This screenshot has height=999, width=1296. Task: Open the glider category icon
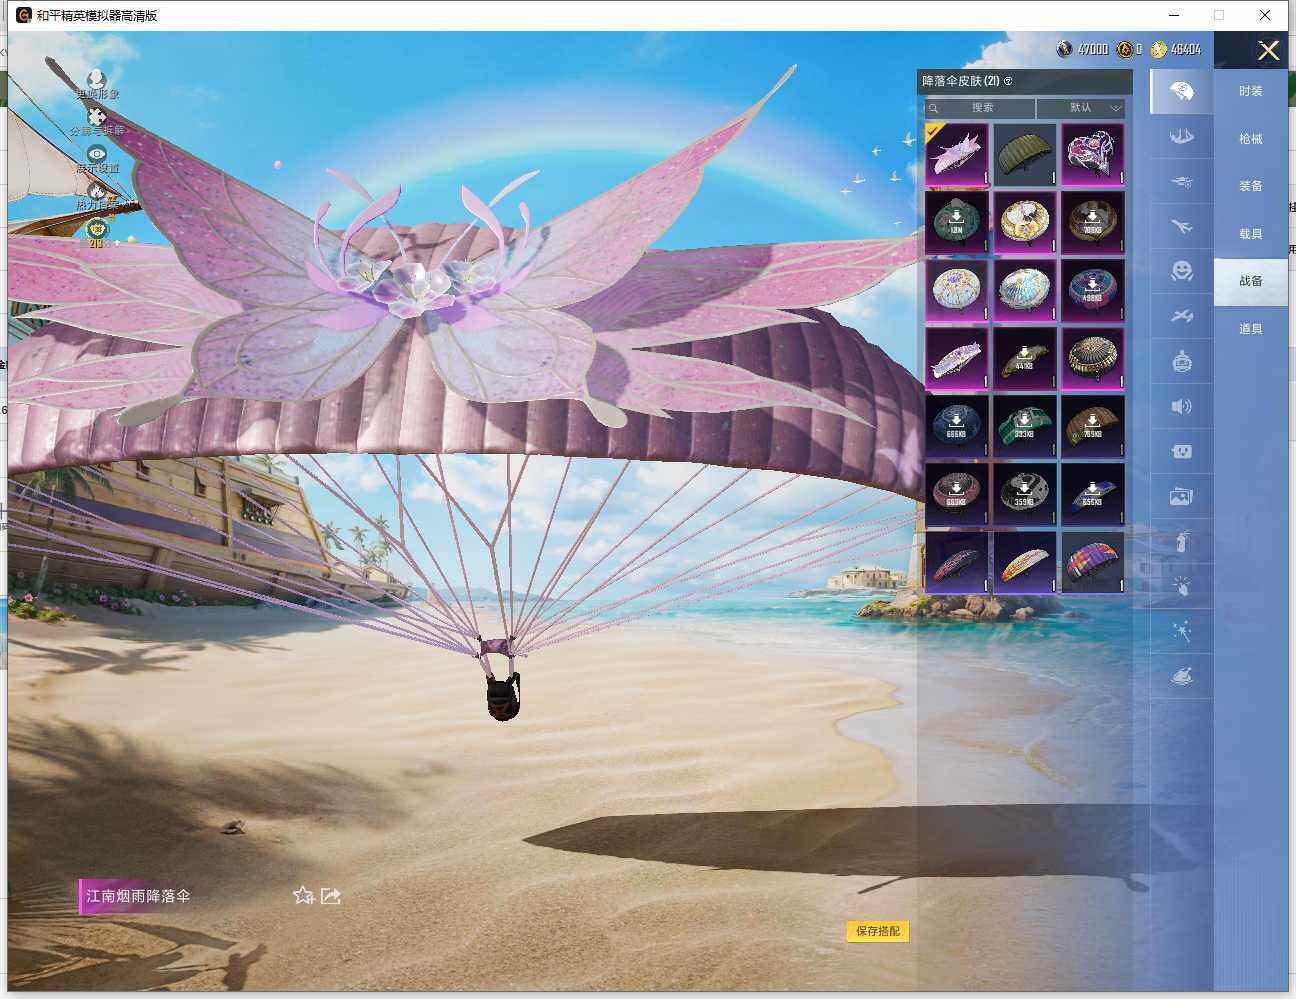(x=1181, y=316)
